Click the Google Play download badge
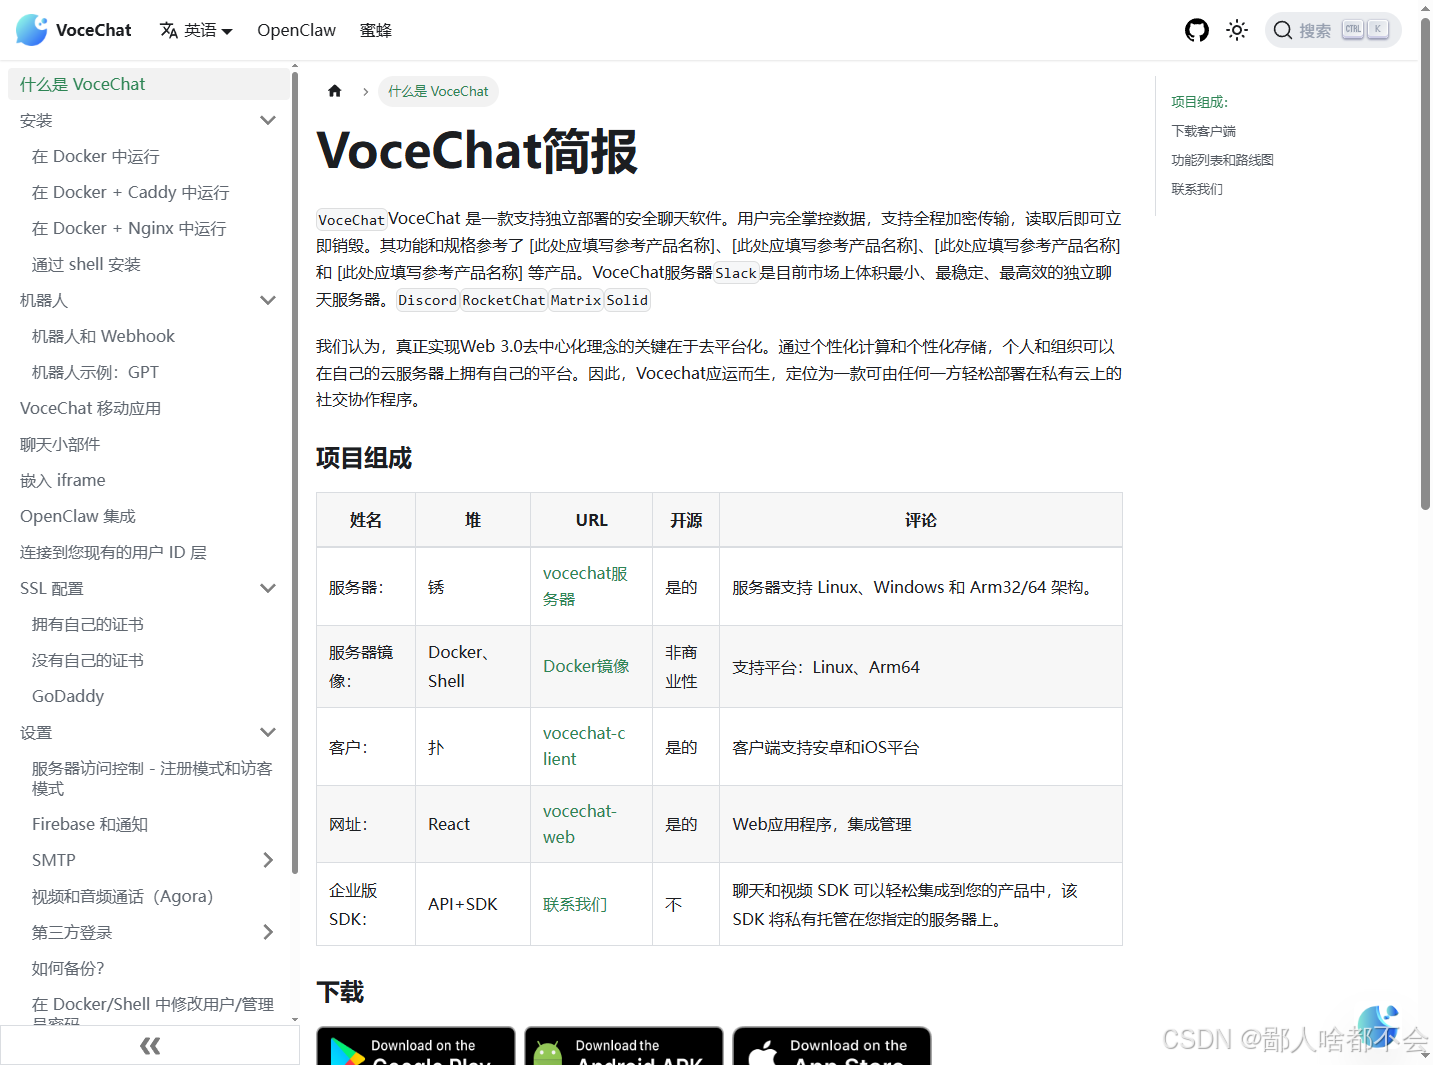1433x1065 pixels. pyautogui.click(x=416, y=1046)
